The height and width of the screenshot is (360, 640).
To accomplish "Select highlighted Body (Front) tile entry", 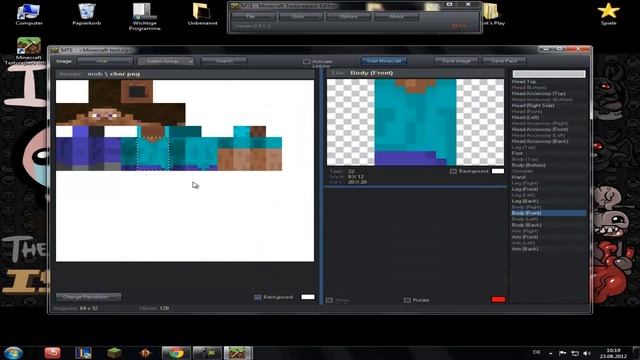I will (549, 213).
